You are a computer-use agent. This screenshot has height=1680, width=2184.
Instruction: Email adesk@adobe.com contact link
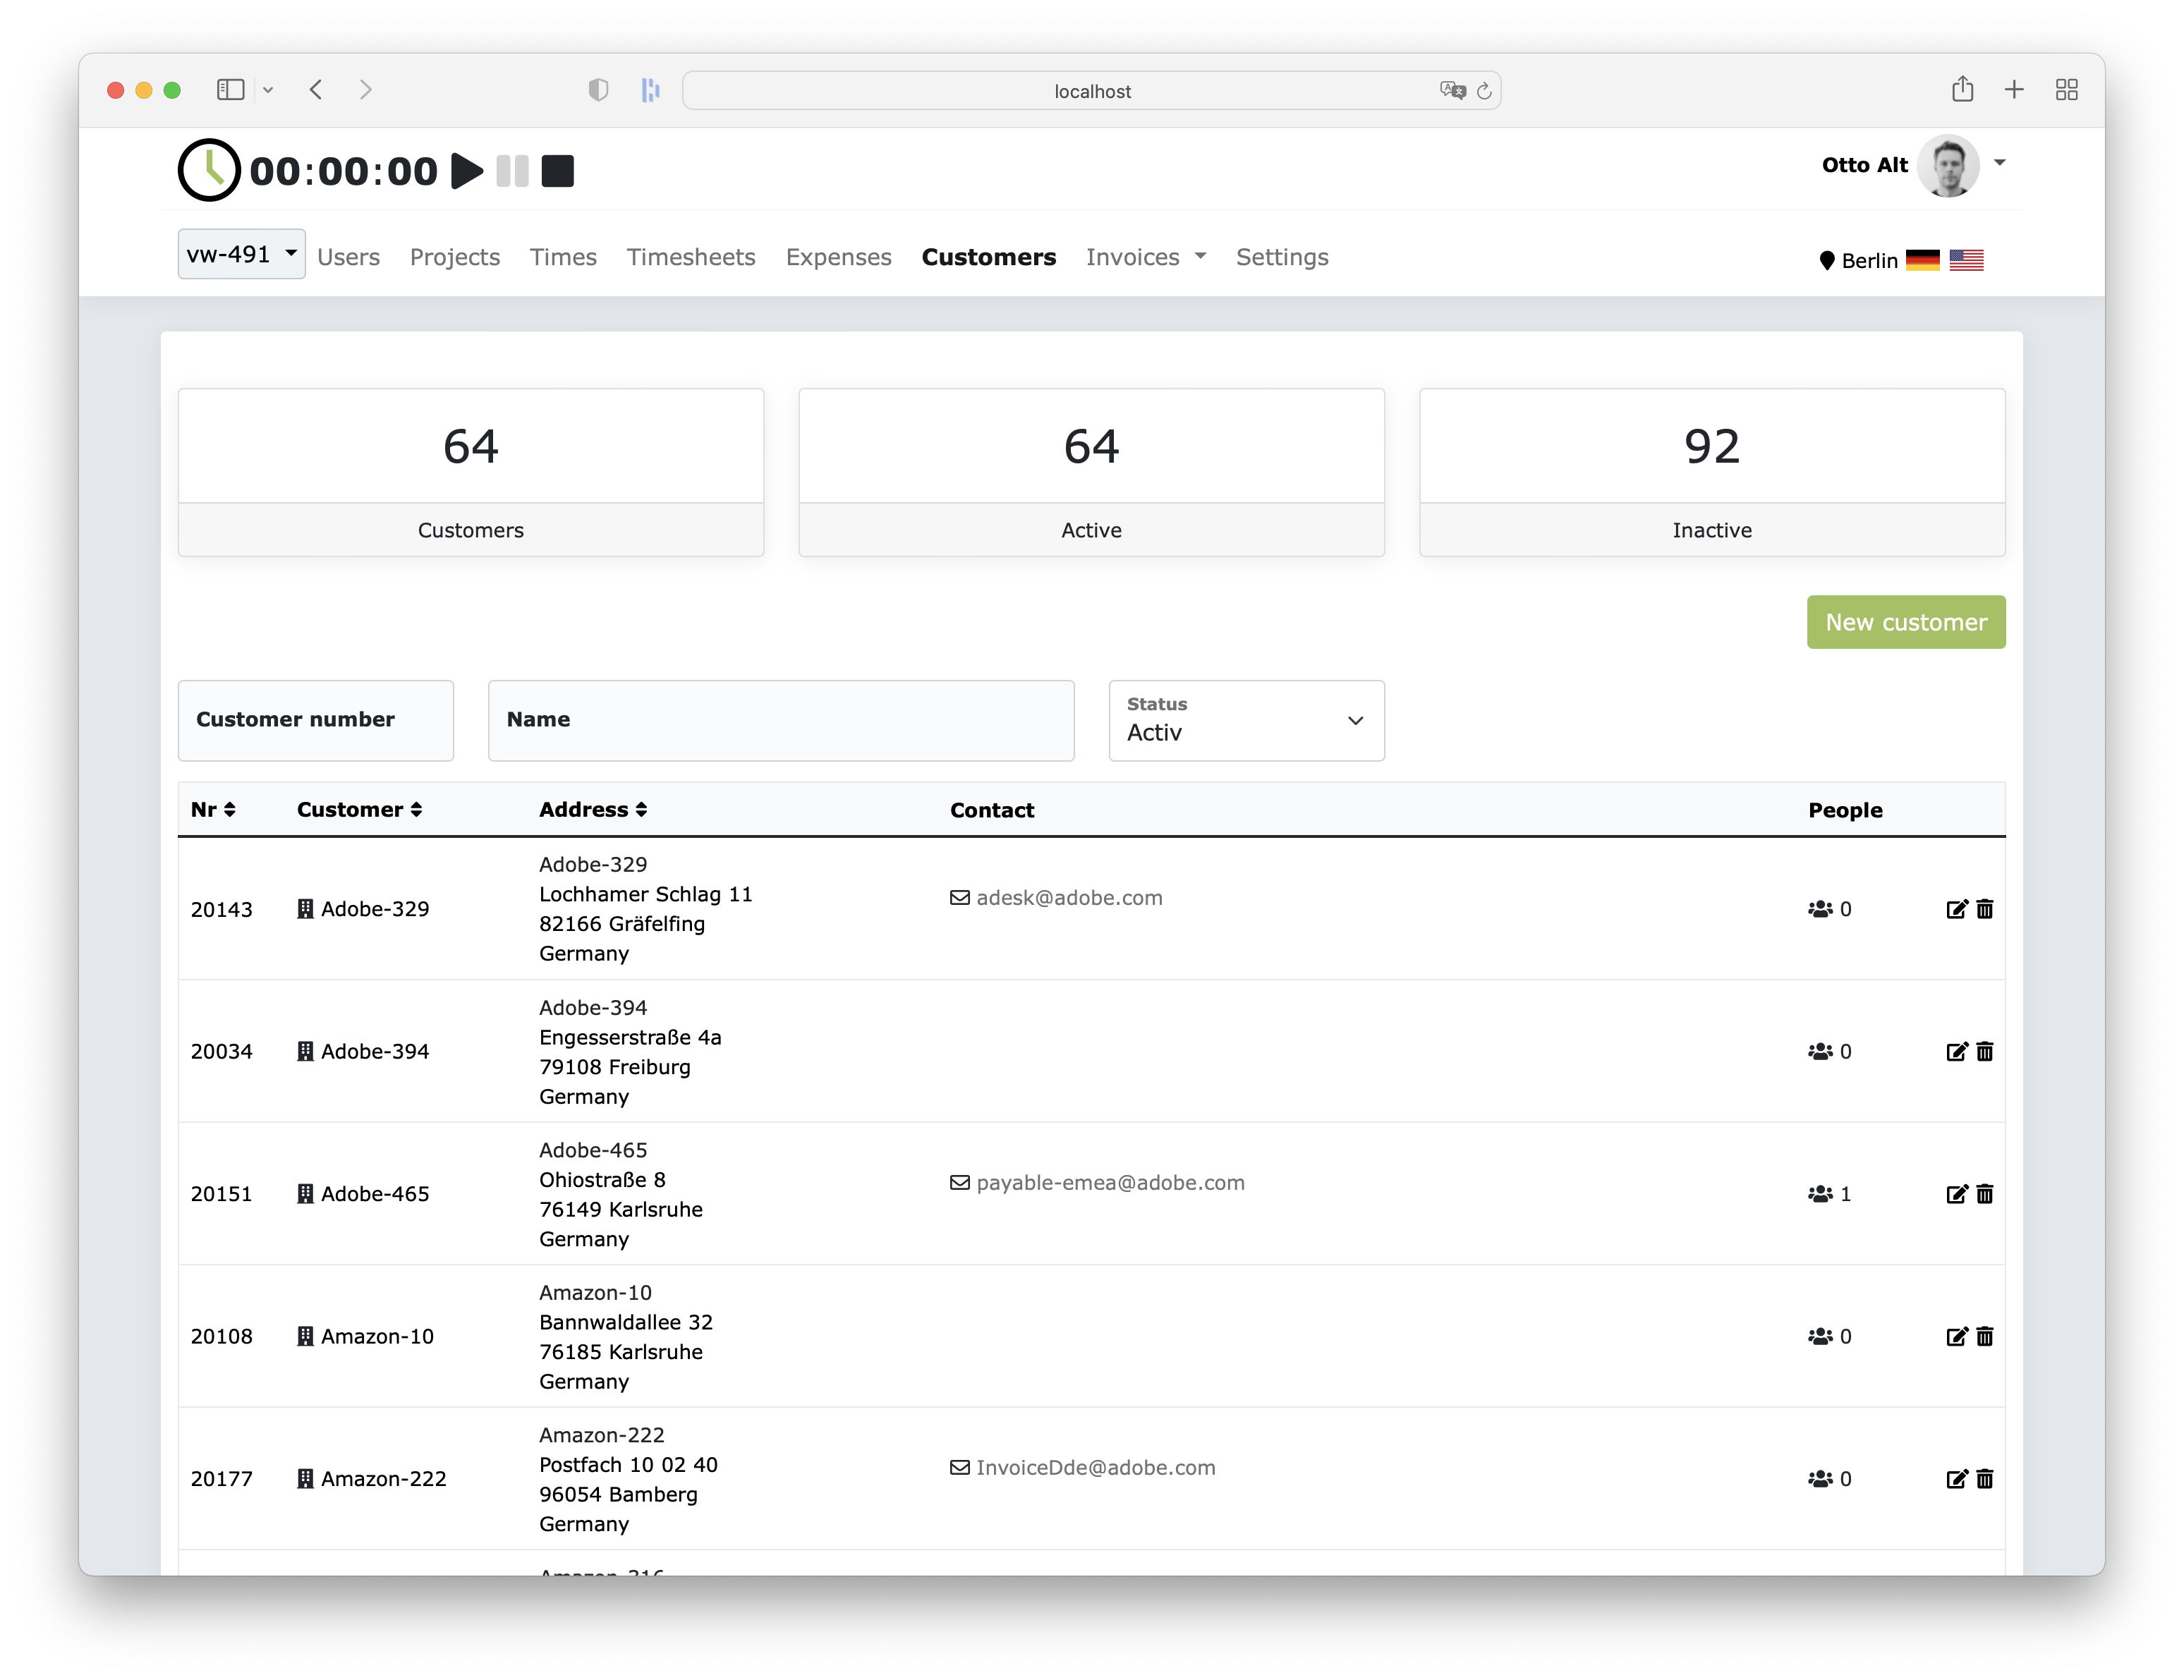1069,898
